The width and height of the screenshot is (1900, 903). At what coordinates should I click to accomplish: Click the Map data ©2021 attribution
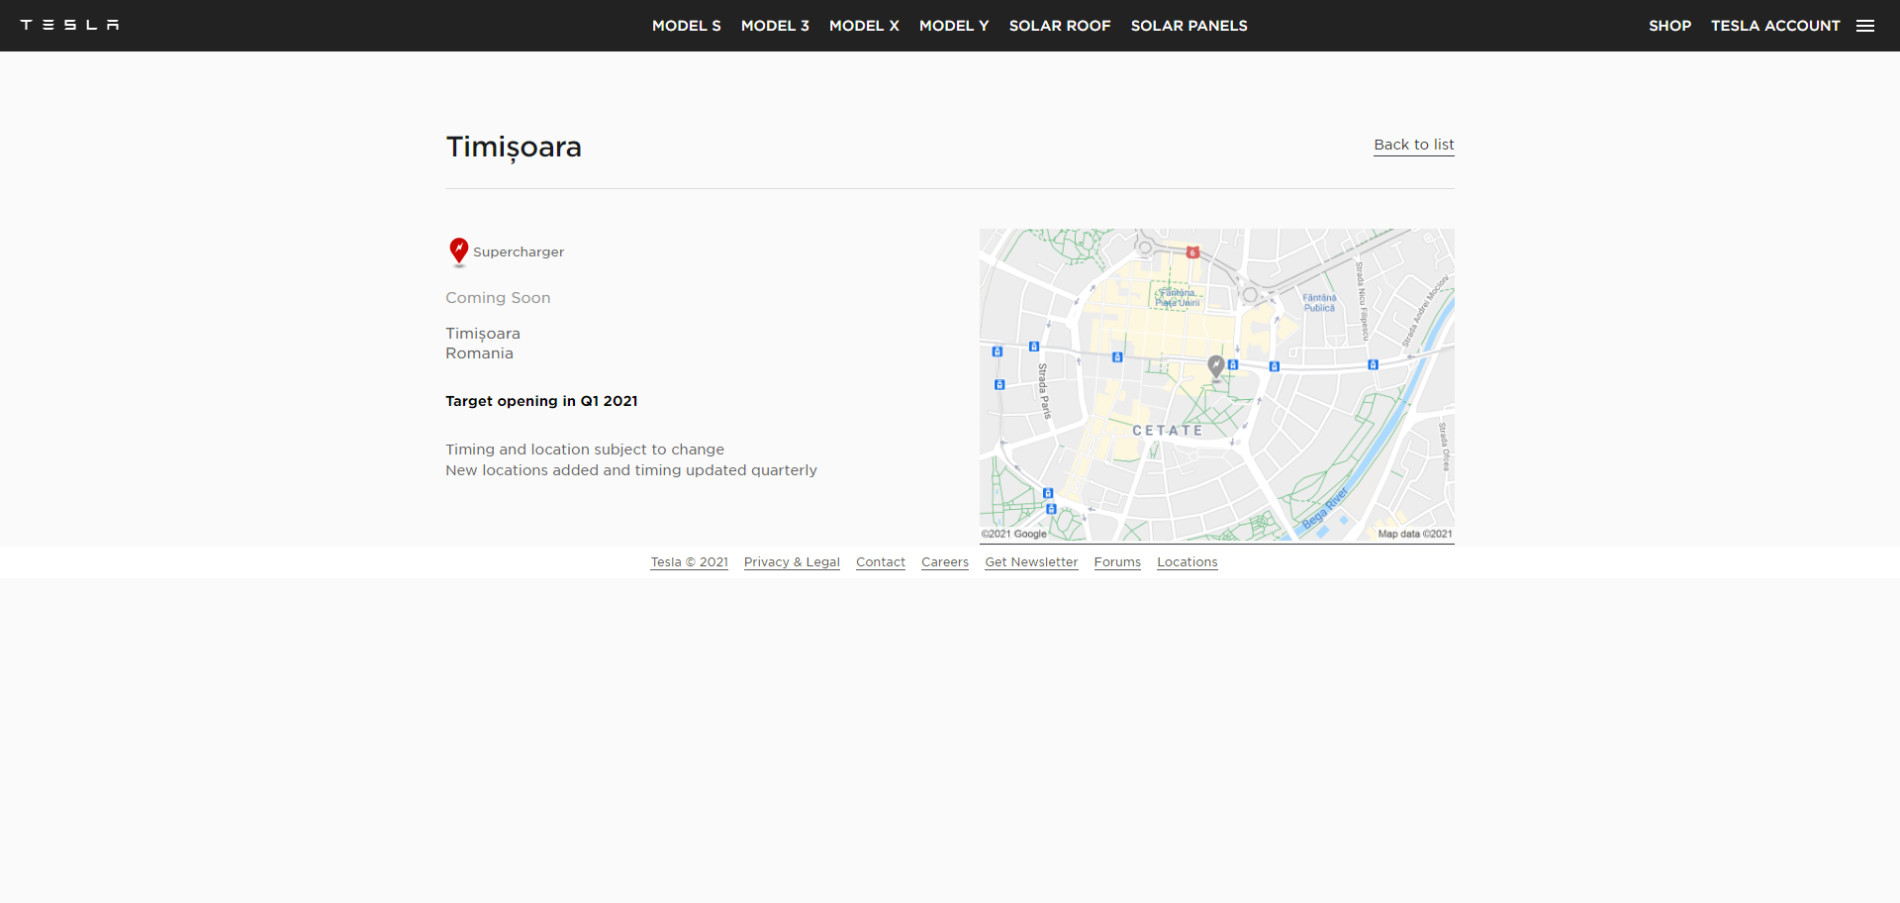click(x=1415, y=534)
